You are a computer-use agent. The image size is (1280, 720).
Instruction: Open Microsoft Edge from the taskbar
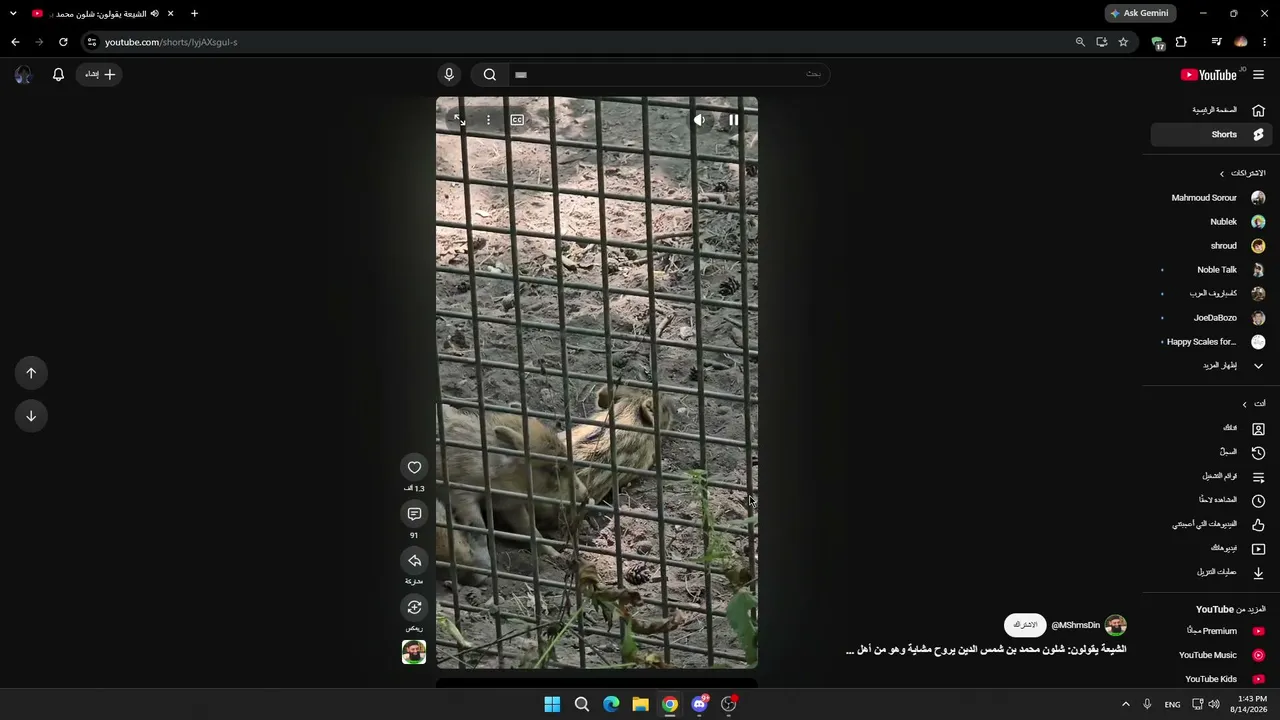pos(611,704)
